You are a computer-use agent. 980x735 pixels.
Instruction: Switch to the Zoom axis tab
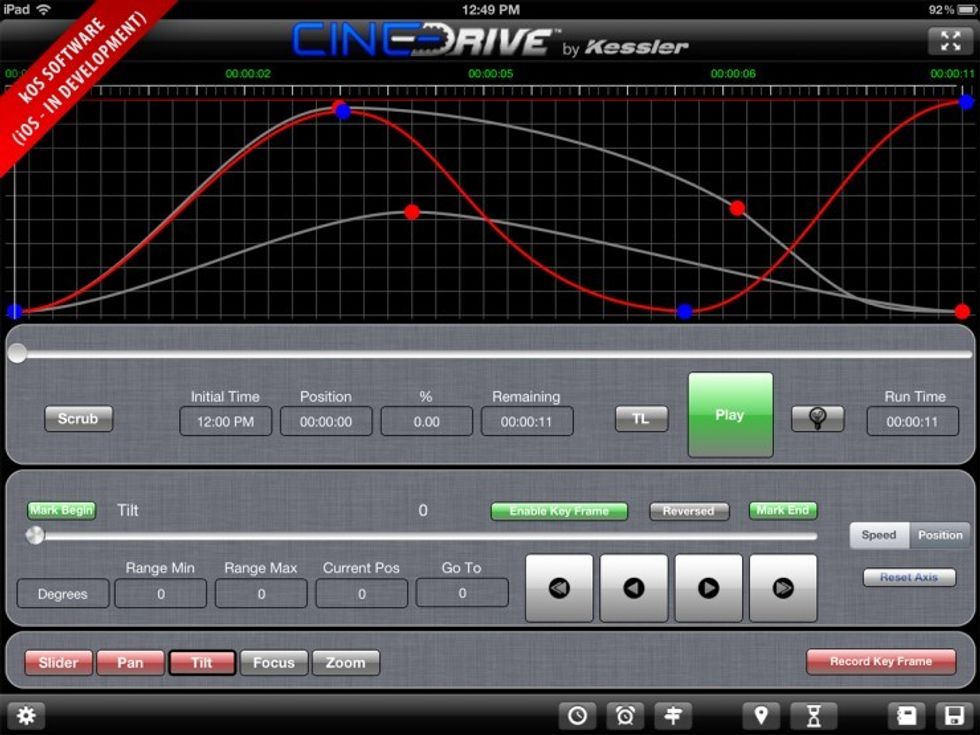pyautogui.click(x=346, y=662)
